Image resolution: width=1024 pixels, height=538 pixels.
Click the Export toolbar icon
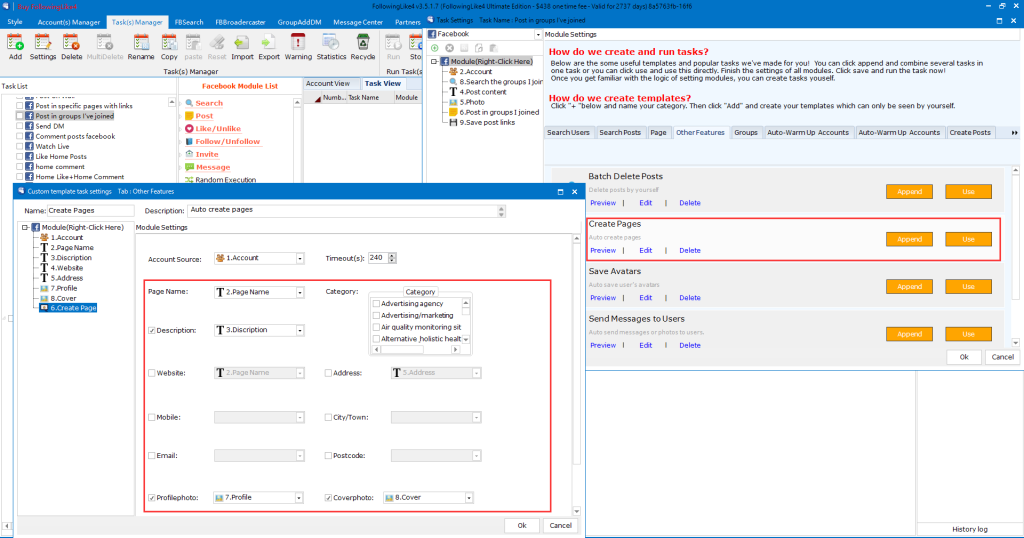[268, 47]
